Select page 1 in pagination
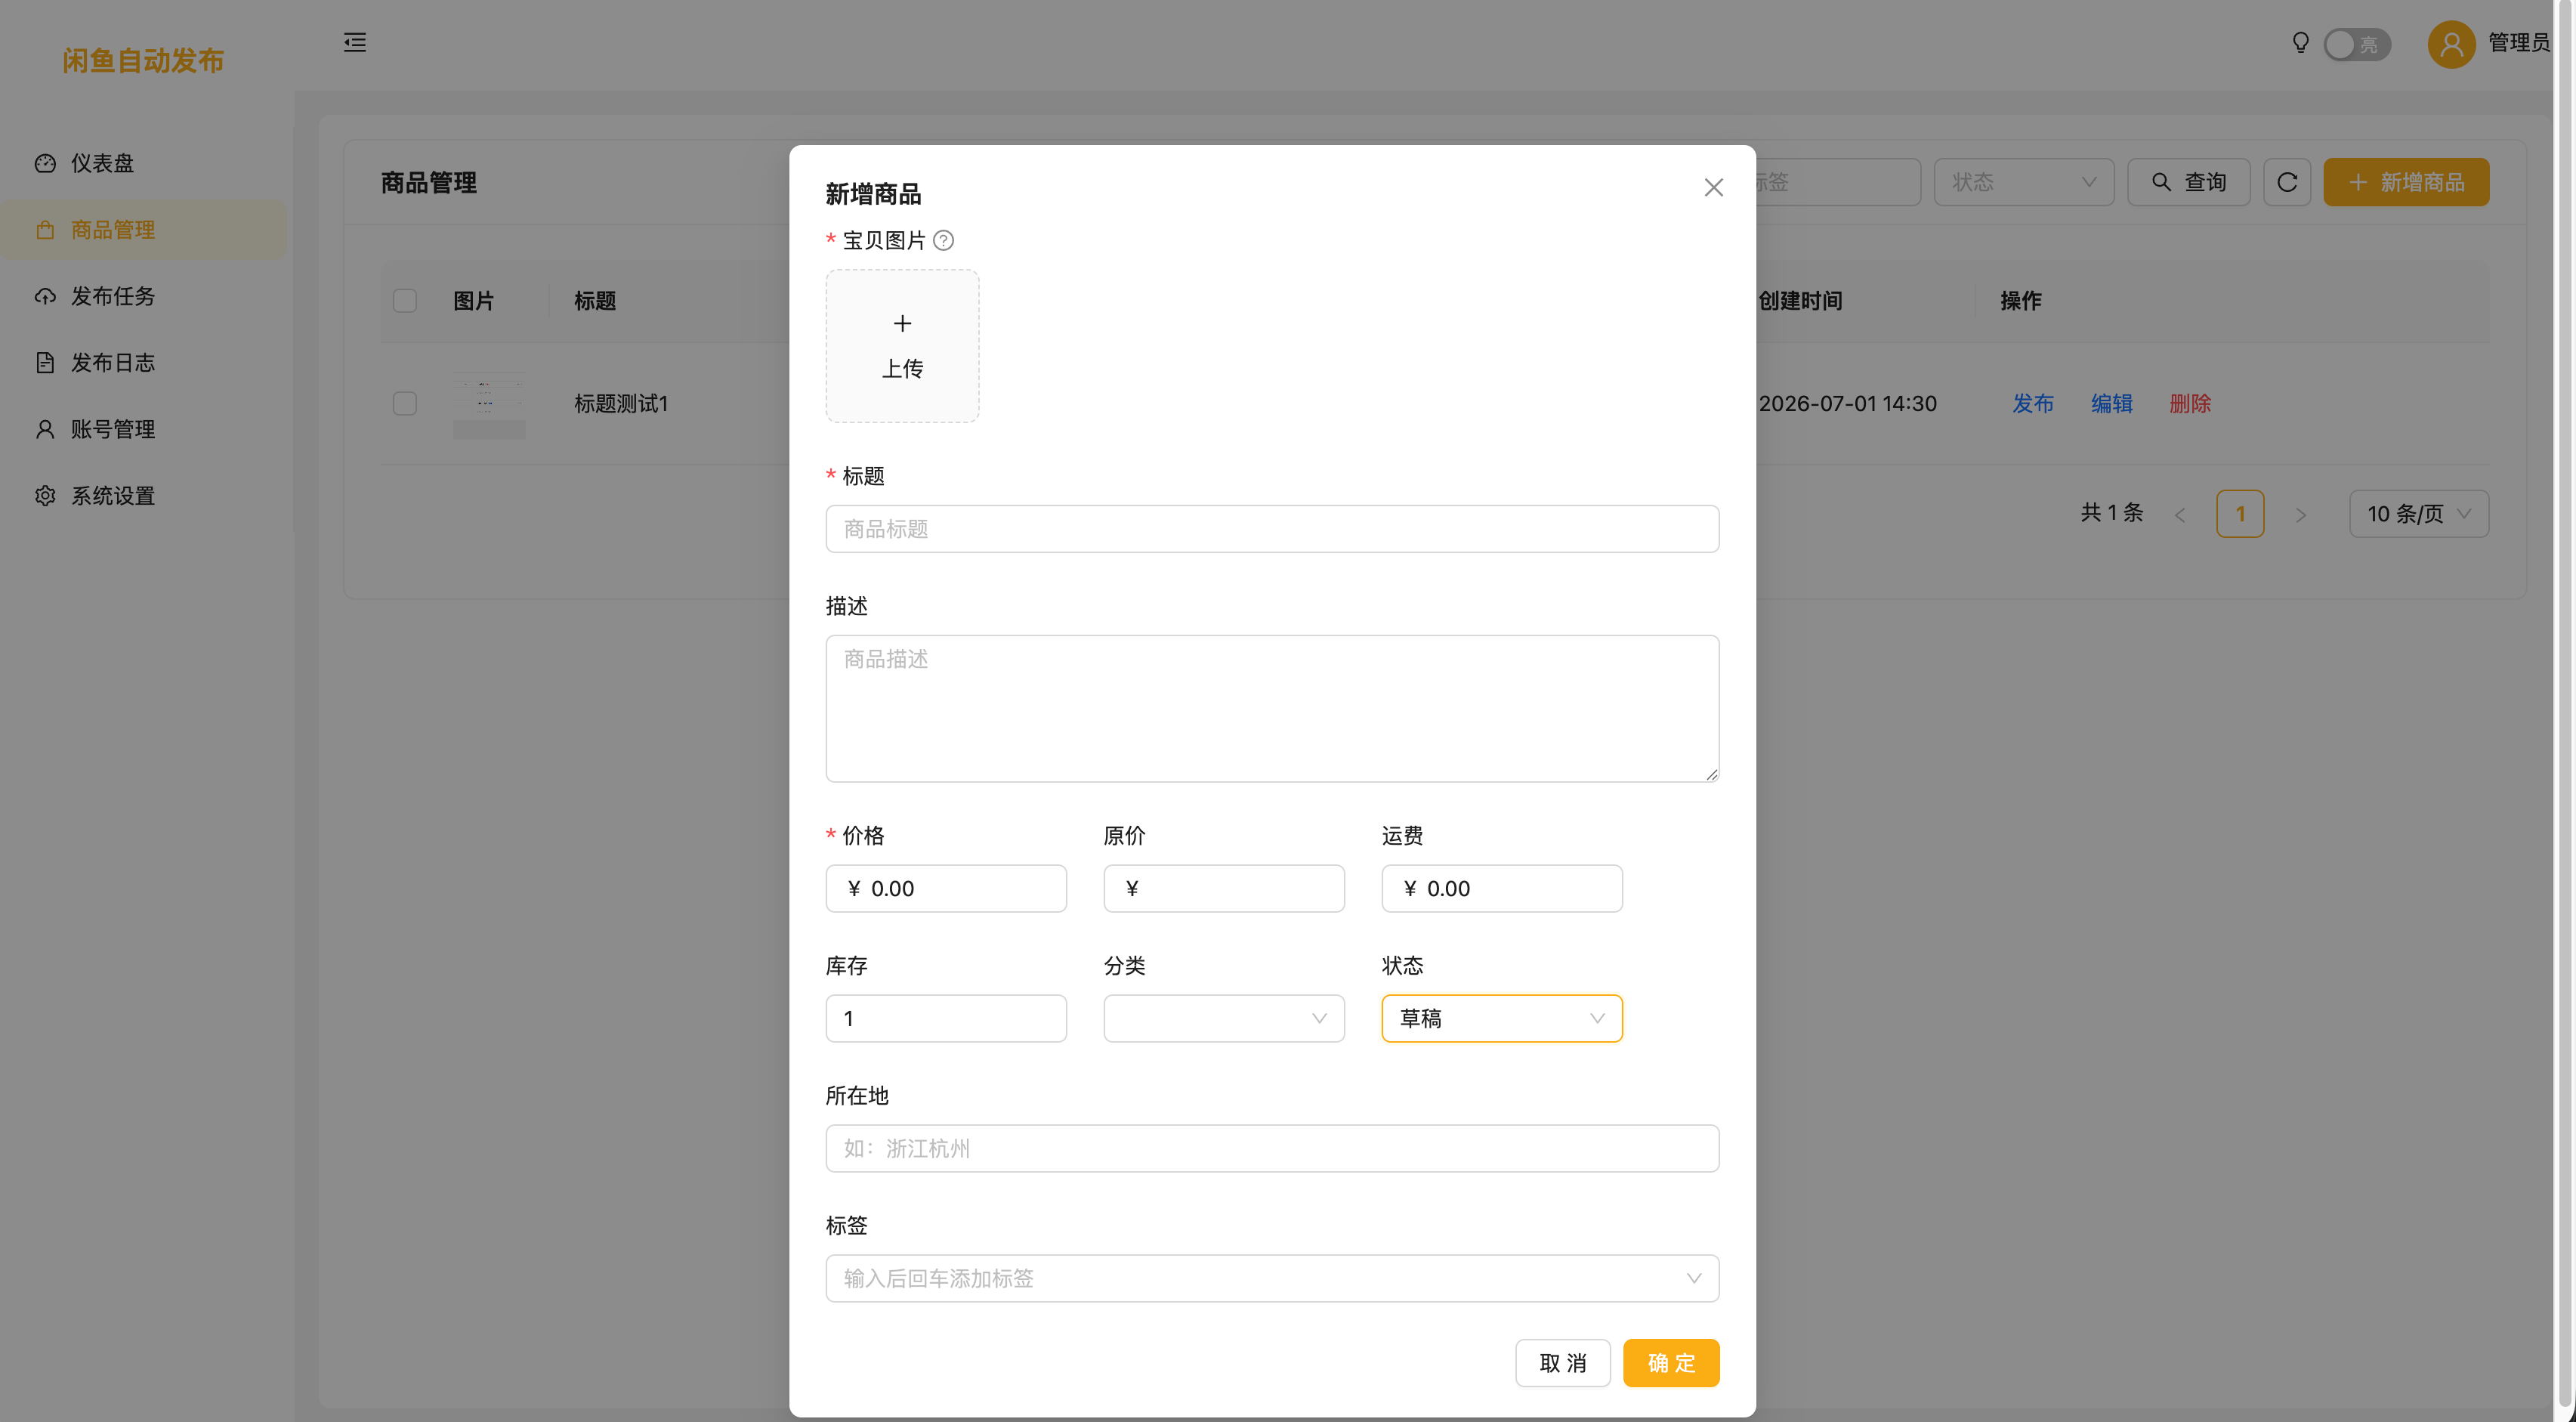Image resolution: width=2576 pixels, height=1422 pixels. (x=2240, y=514)
